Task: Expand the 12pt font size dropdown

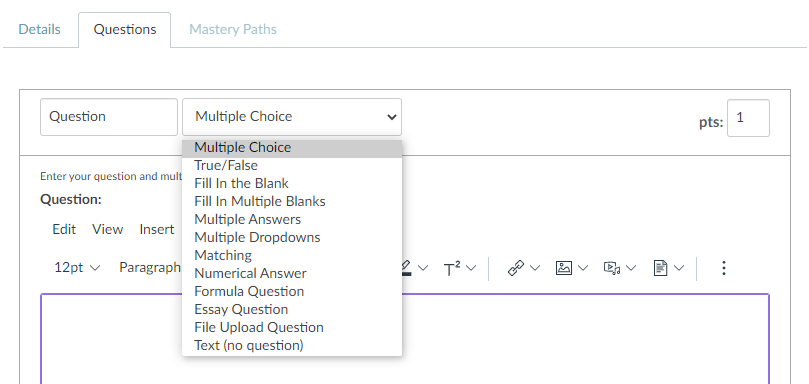Action: coord(77,267)
